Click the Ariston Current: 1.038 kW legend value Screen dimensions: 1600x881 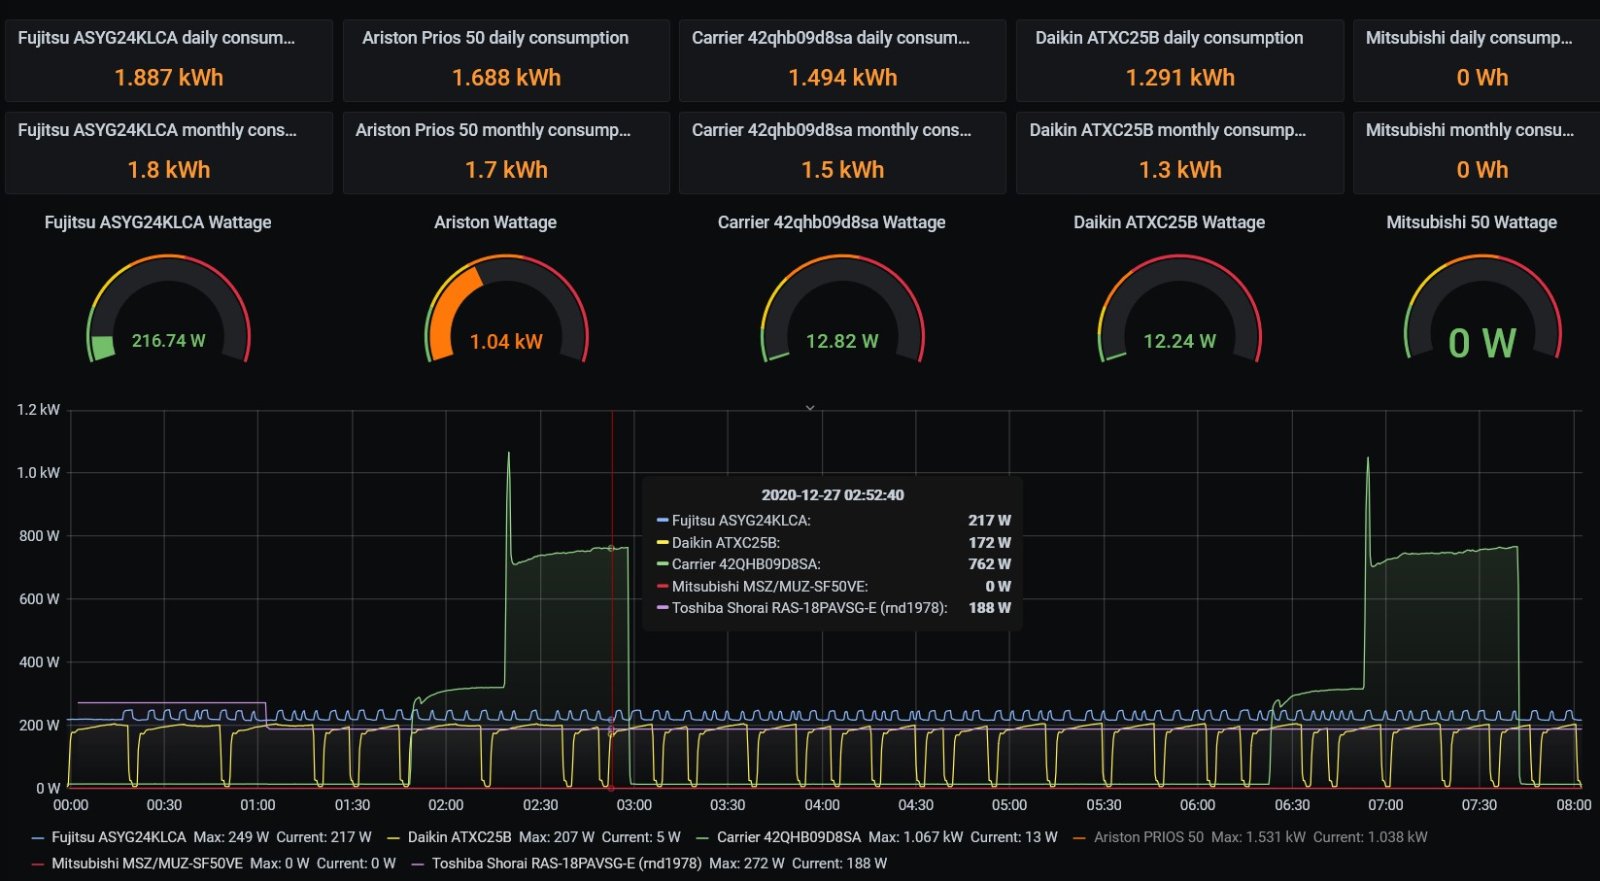point(1370,837)
